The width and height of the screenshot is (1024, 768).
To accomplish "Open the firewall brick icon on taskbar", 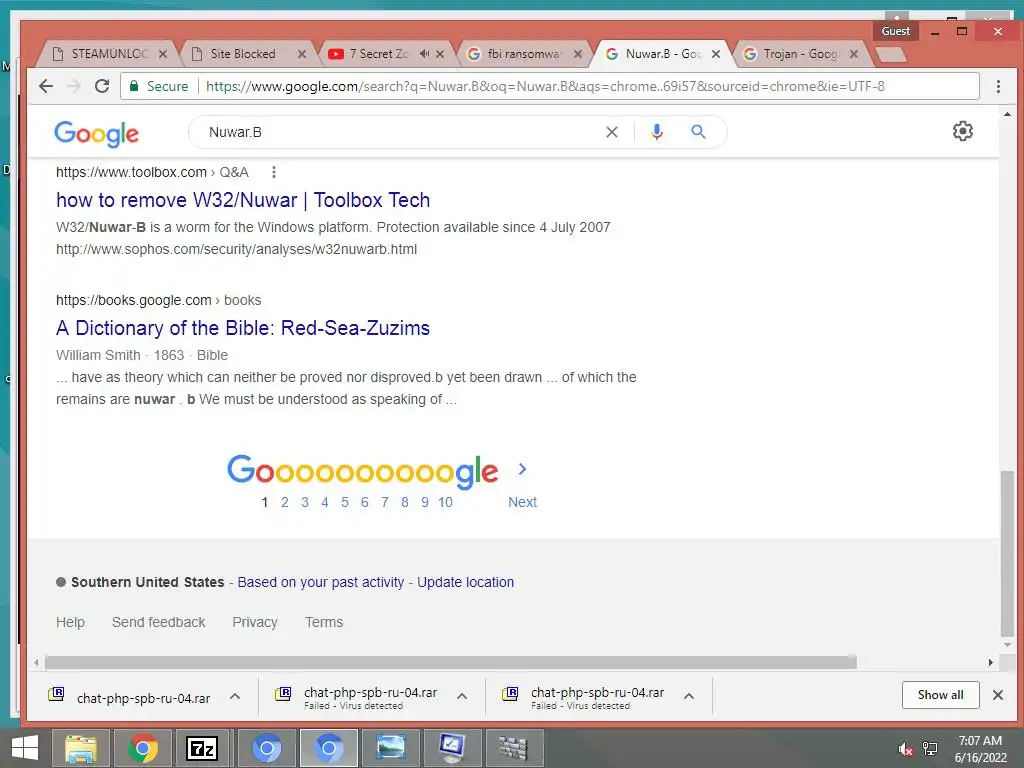I will coord(513,748).
